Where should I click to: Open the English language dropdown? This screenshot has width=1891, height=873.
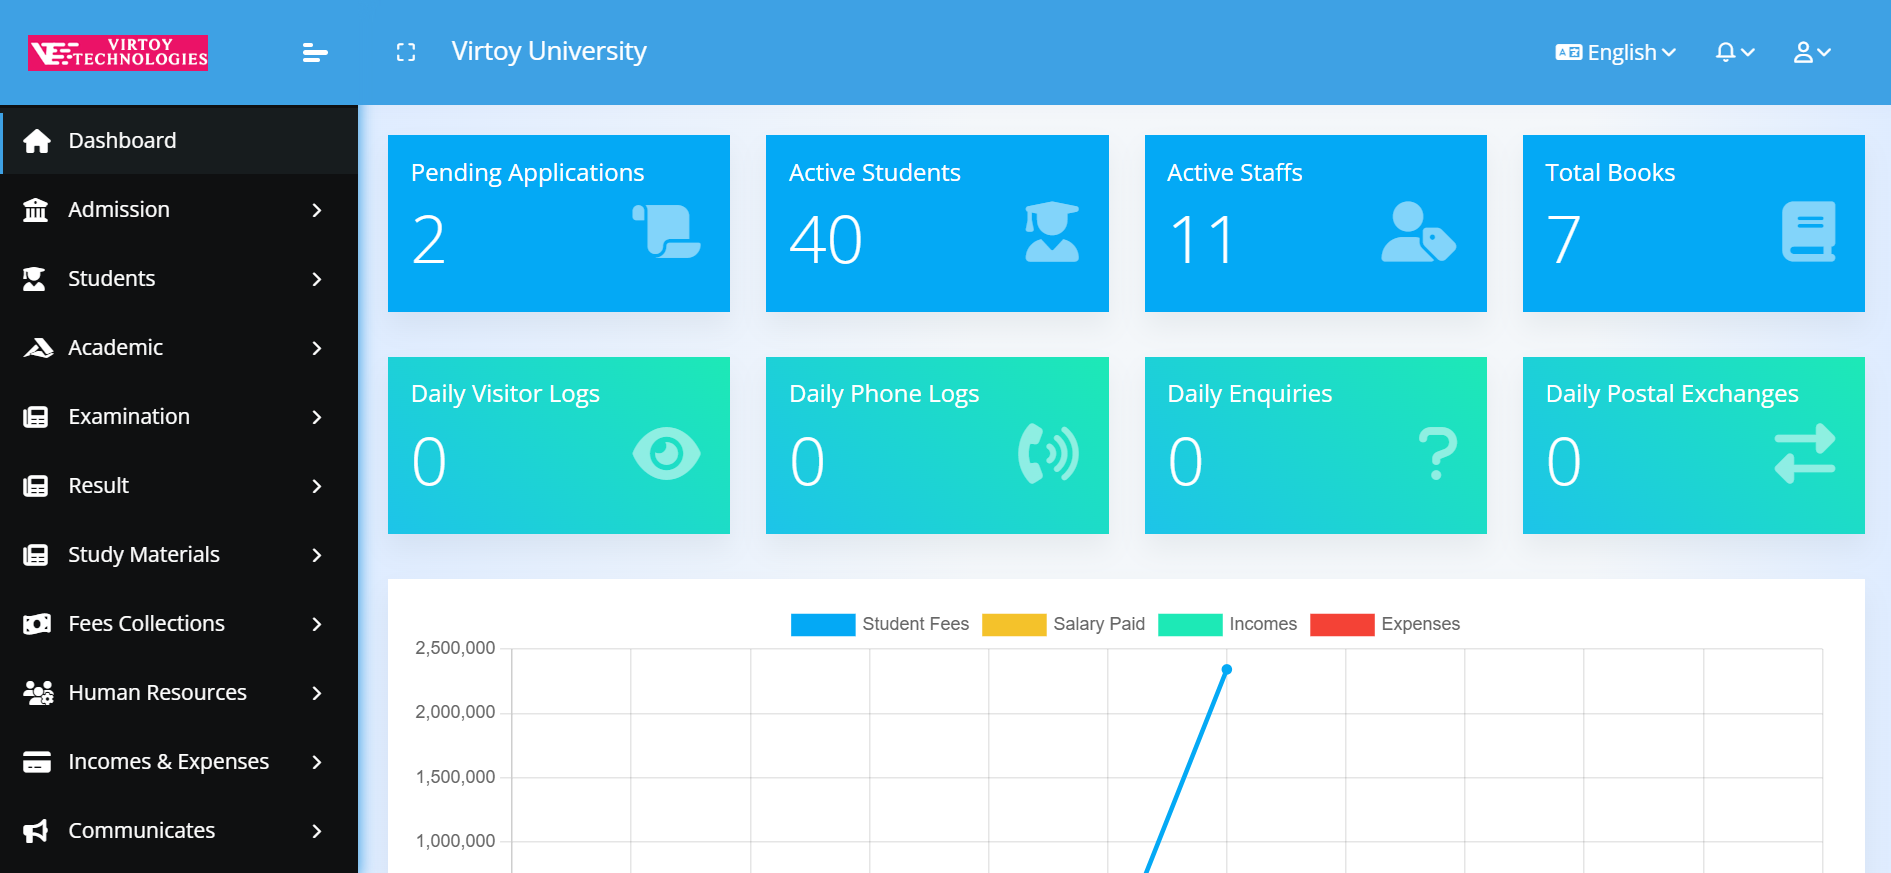coord(1615,52)
